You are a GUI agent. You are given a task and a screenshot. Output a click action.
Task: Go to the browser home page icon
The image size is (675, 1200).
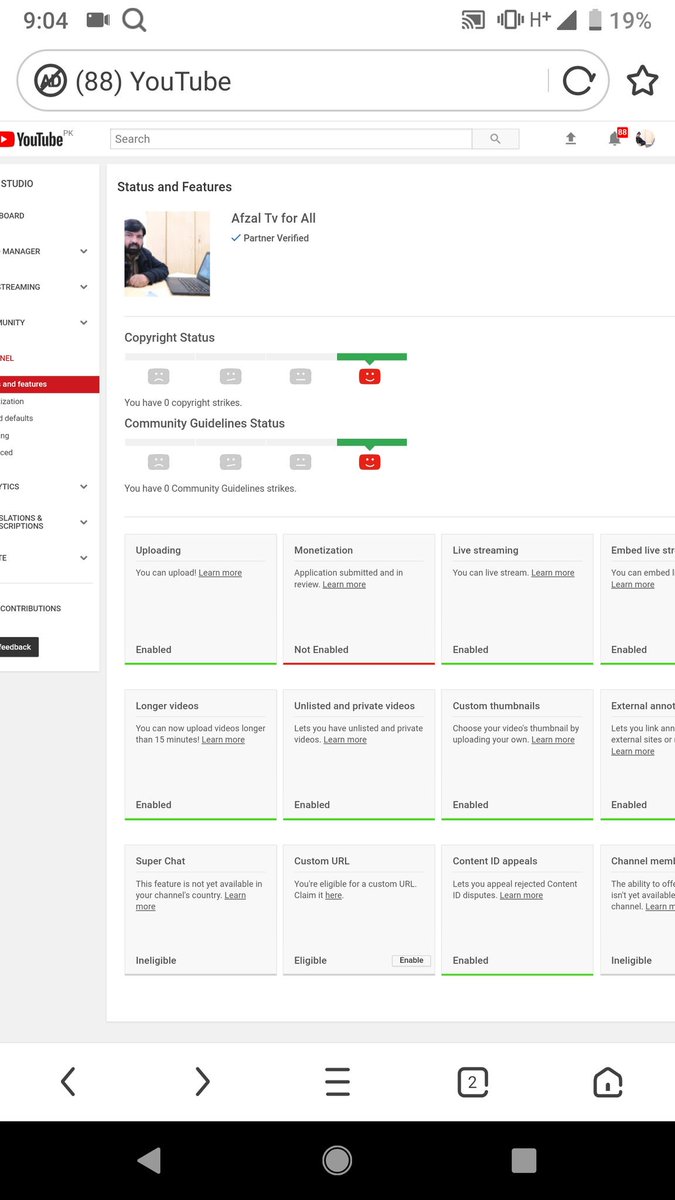608,1081
